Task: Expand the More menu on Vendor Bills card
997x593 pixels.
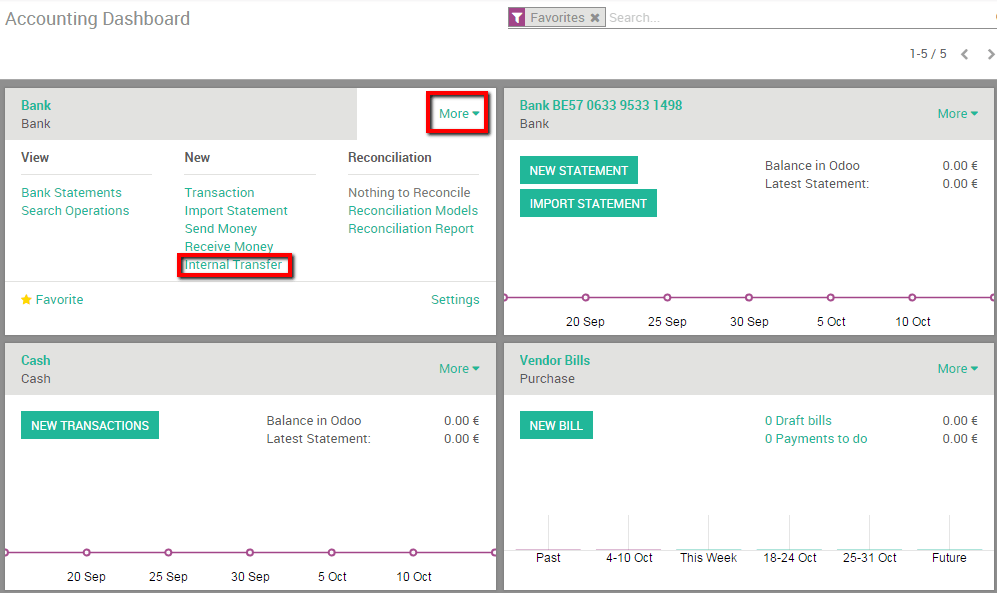Action: pyautogui.click(x=956, y=368)
